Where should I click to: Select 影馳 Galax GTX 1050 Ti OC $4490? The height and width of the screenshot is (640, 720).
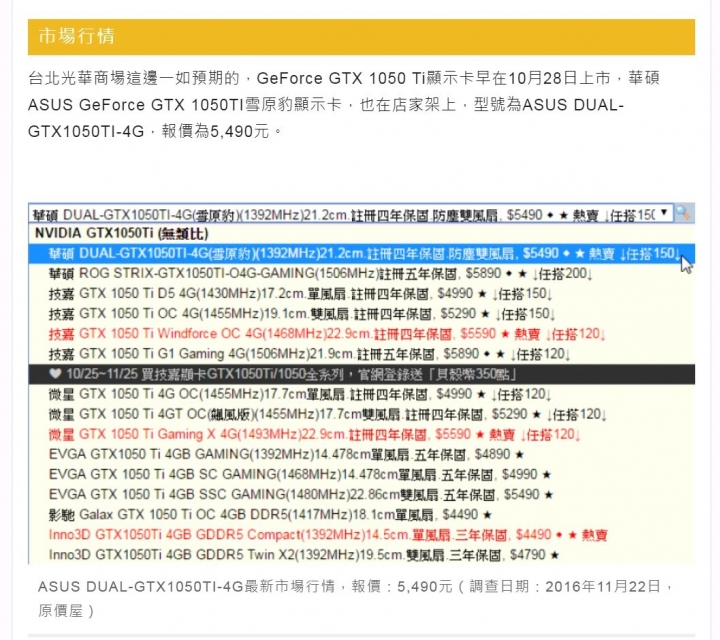(x=361, y=515)
